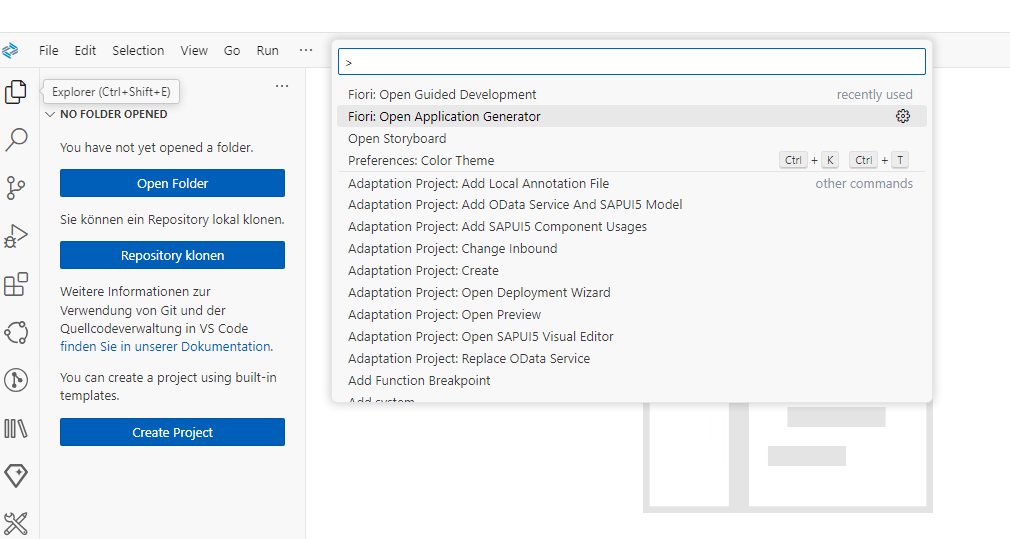Open the 'finden Sie in unserer Dokumentation' link
This screenshot has width=1010, height=539.
(165, 346)
